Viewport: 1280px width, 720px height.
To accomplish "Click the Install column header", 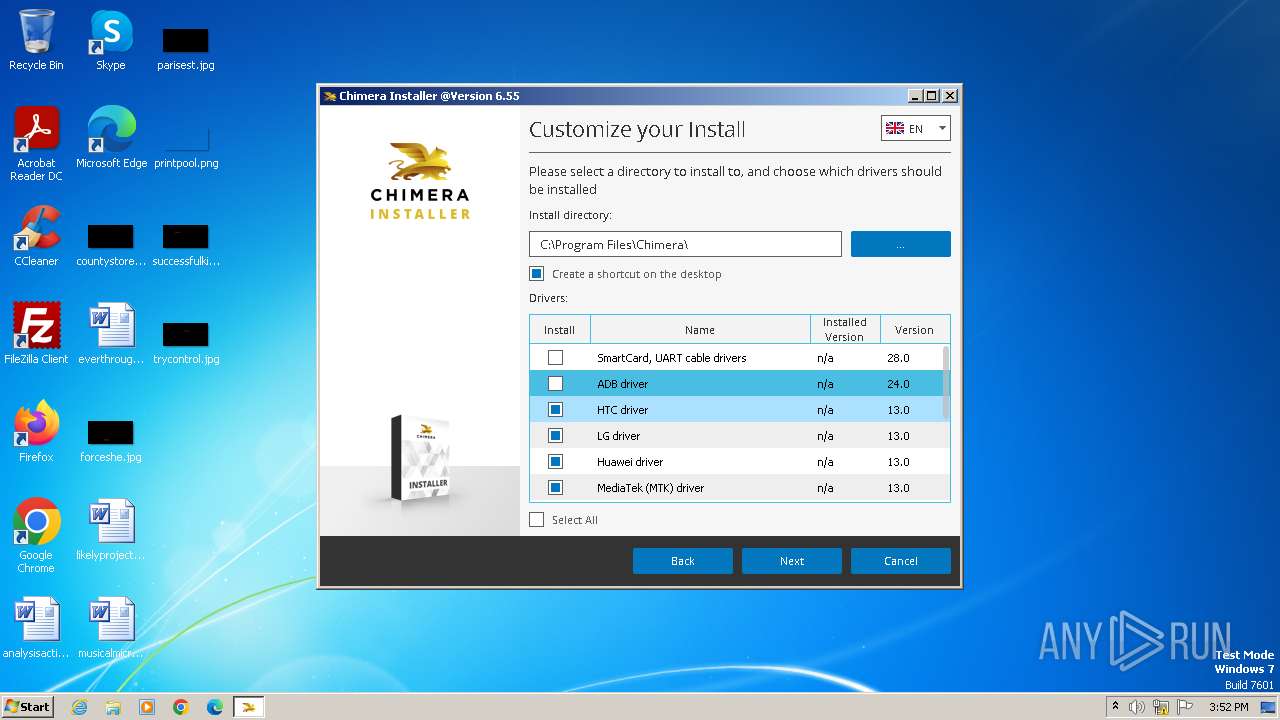I will pos(560,330).
